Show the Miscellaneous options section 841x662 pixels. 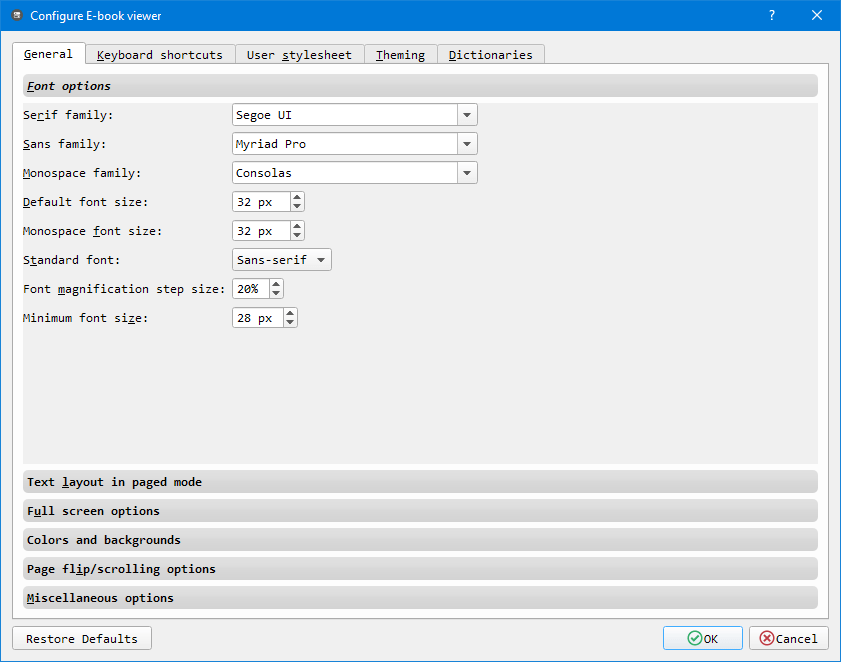coord(420,598)
